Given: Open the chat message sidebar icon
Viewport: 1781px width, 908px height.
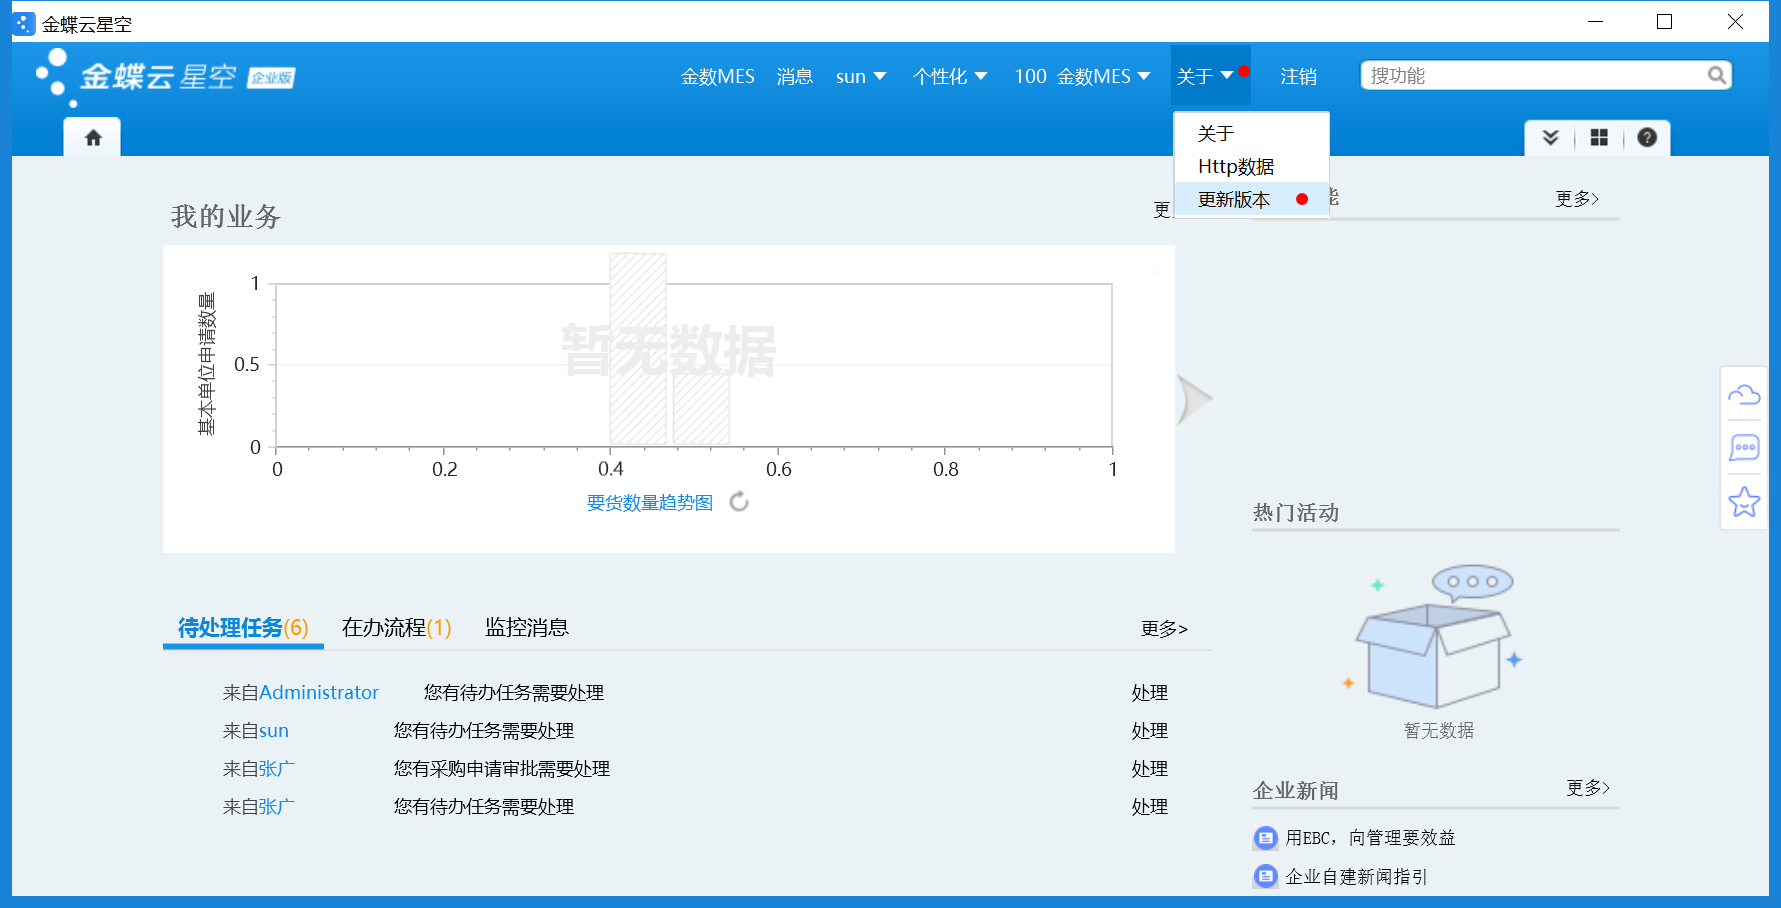Looking at the screenshot, I should pyautogui.click(x=1744, y=447).
